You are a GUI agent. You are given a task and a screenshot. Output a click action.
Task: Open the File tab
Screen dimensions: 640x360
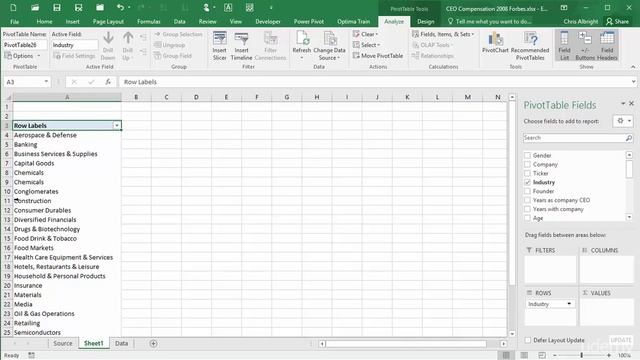click(x=14, y=22)
